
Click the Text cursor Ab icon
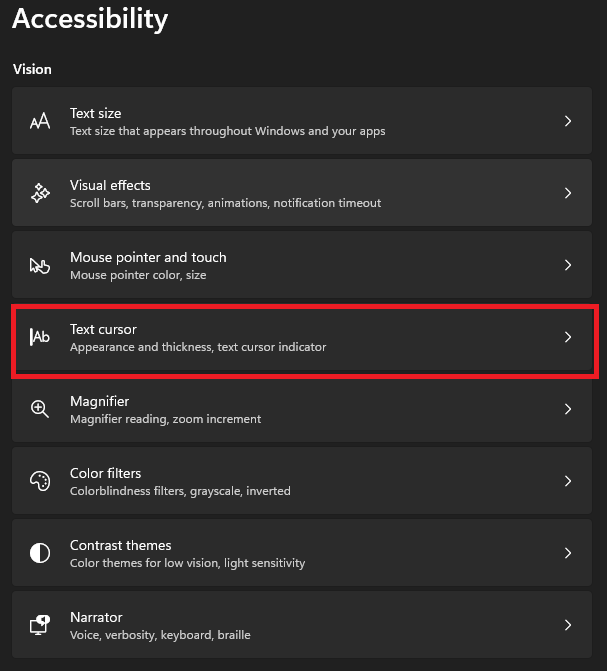click(40, 338)
